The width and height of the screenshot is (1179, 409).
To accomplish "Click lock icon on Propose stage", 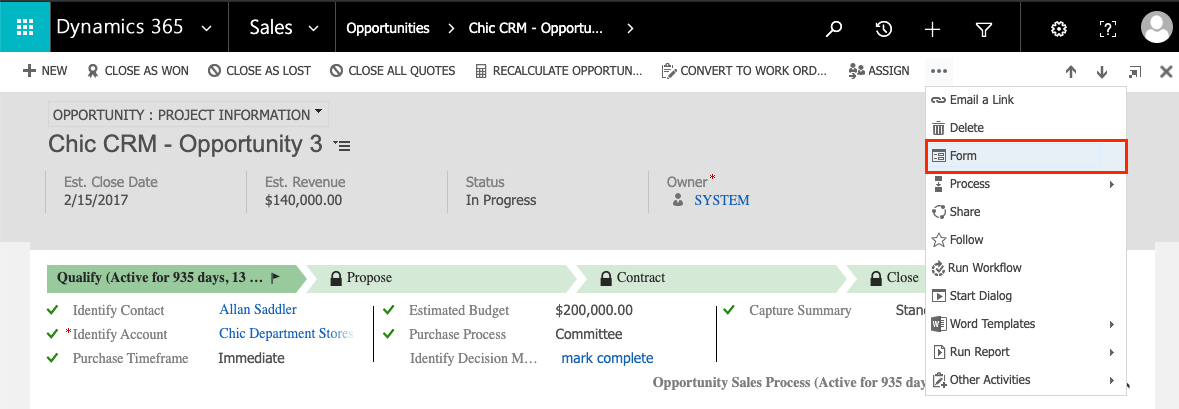I will 336,278.
